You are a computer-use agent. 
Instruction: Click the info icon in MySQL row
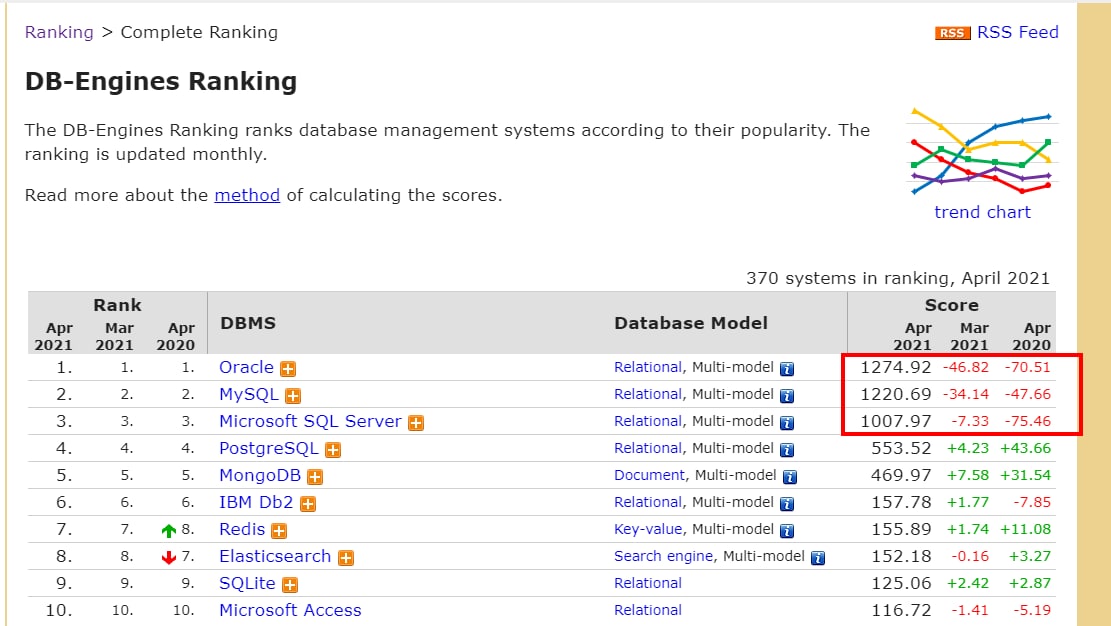point(786,396)
